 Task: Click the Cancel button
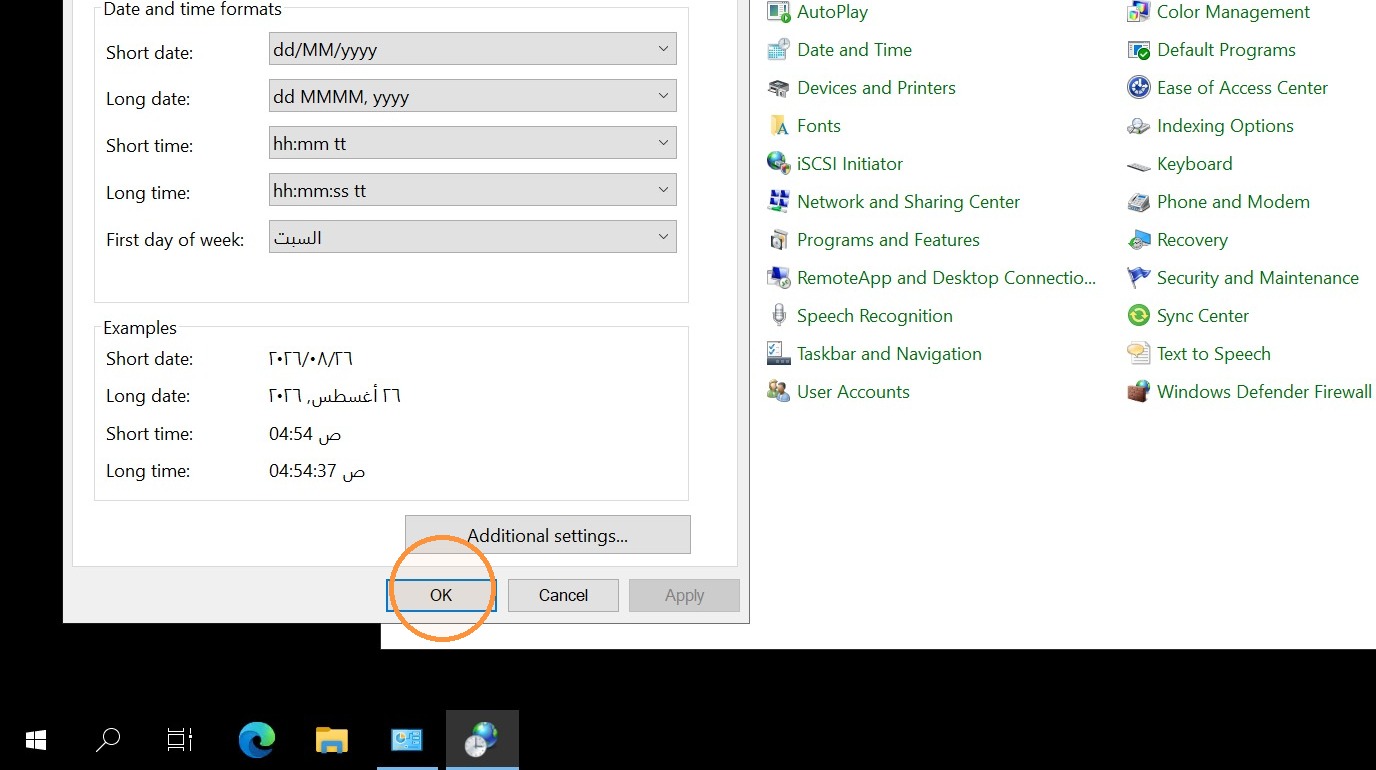point(563,595)
